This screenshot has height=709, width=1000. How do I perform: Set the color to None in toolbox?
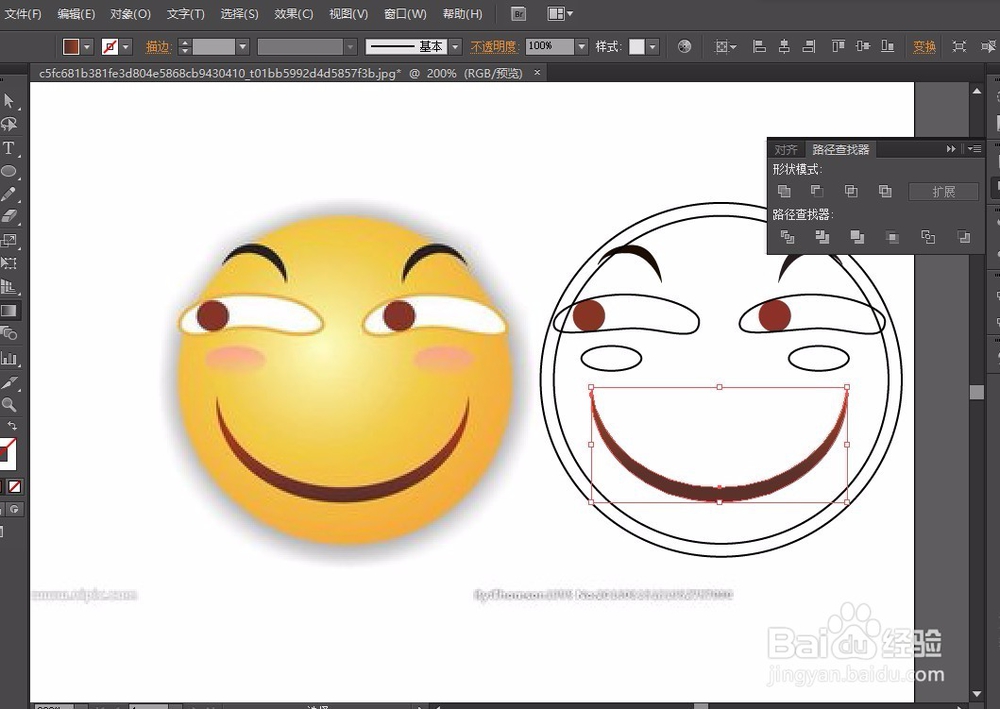point(15,487)
